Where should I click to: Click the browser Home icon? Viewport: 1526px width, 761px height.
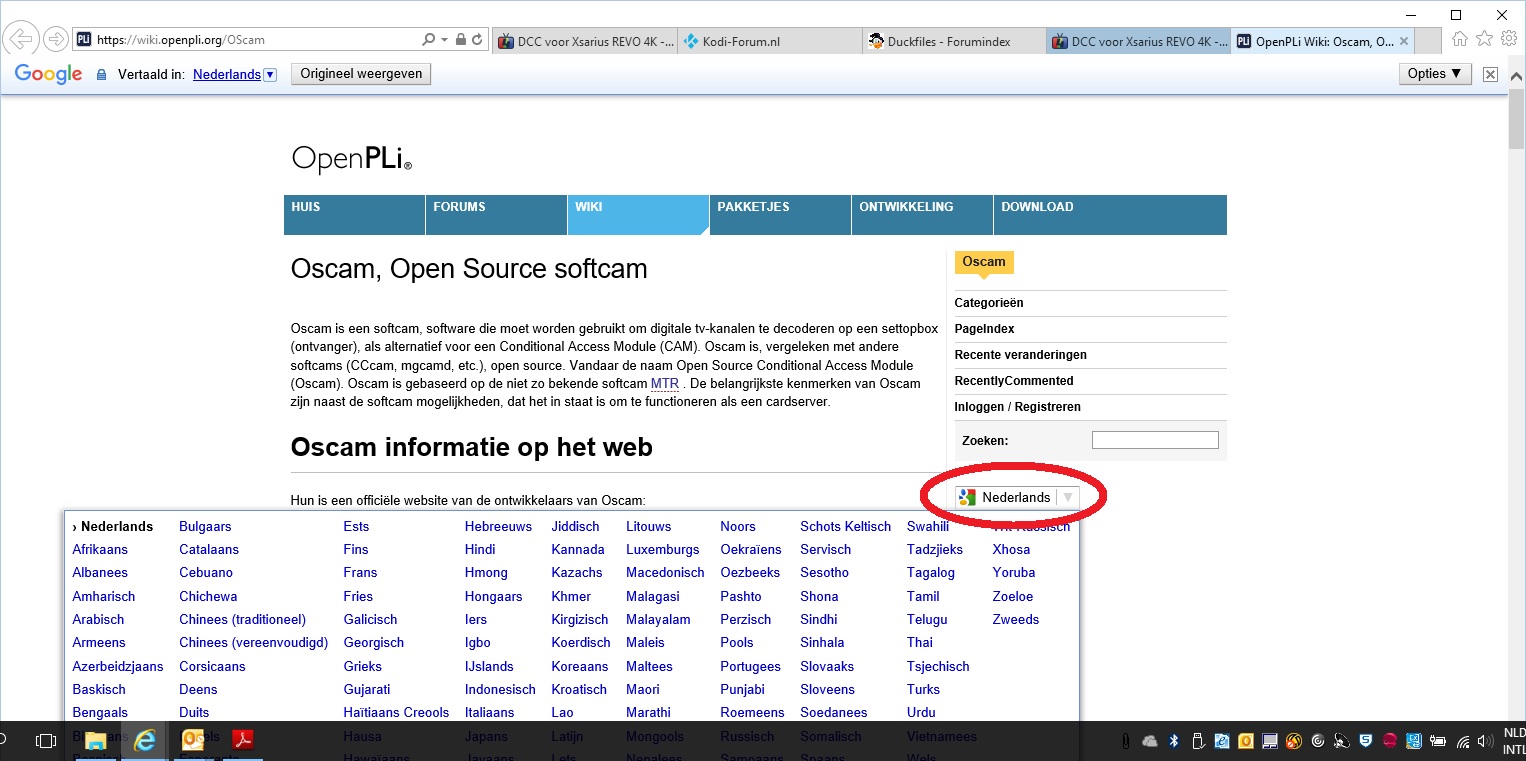point(1460,39)
